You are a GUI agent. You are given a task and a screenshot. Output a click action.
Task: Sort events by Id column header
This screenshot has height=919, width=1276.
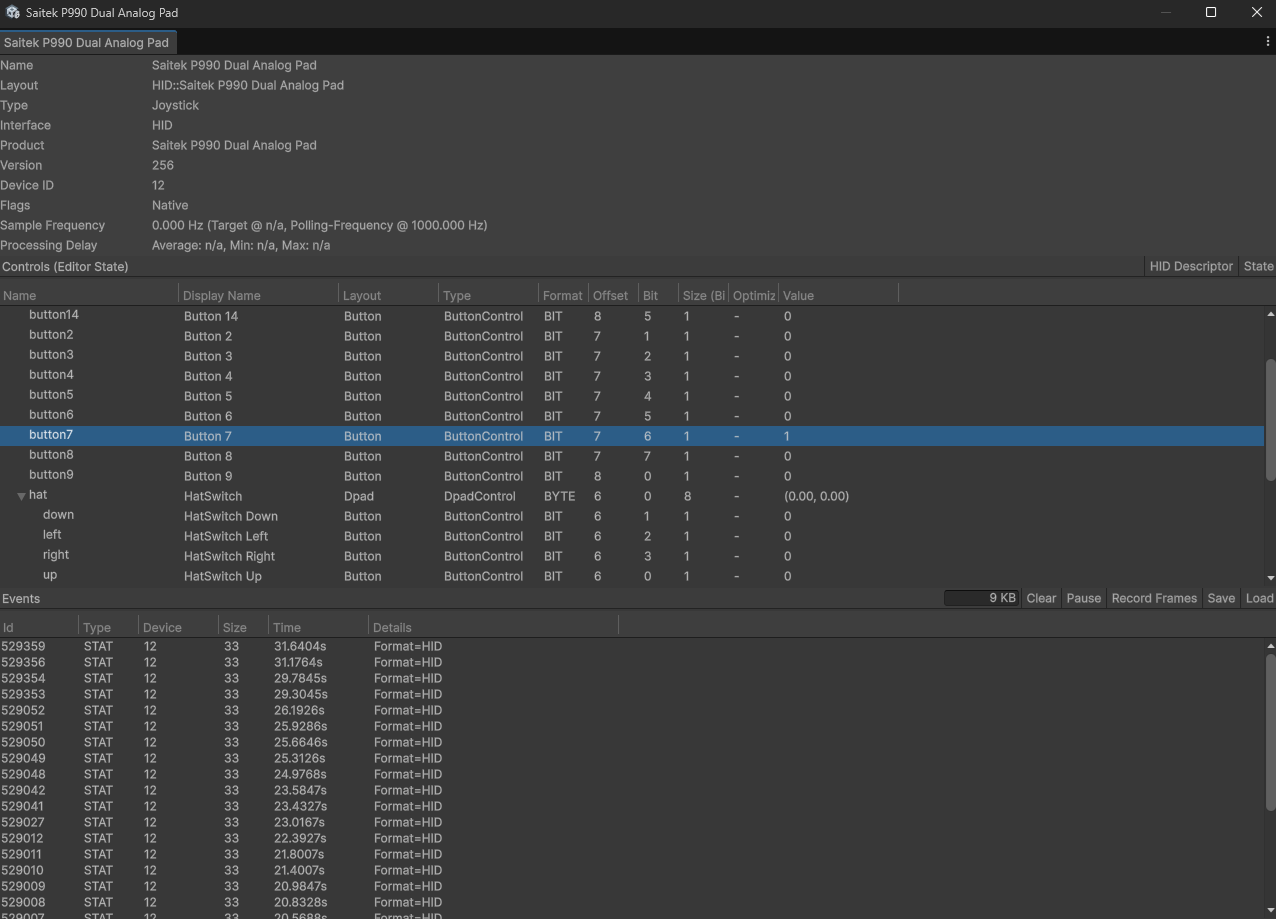point(39,627)
